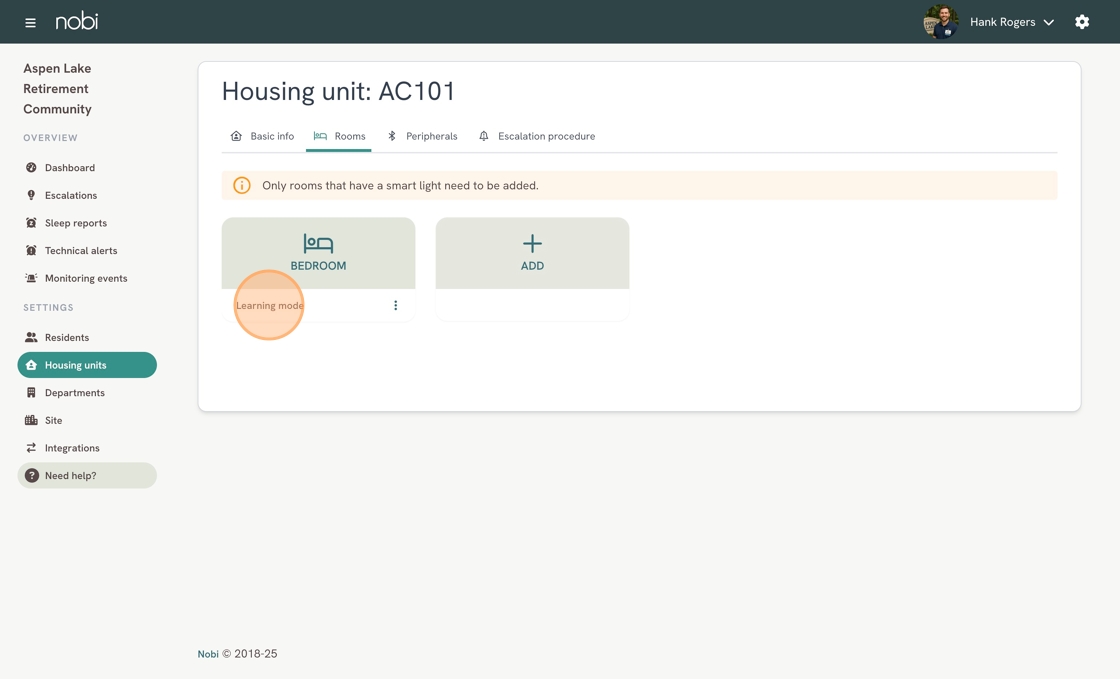Switch to the Basic info tab
This screenshot has width=1120, height=679.
coord(263,136)
